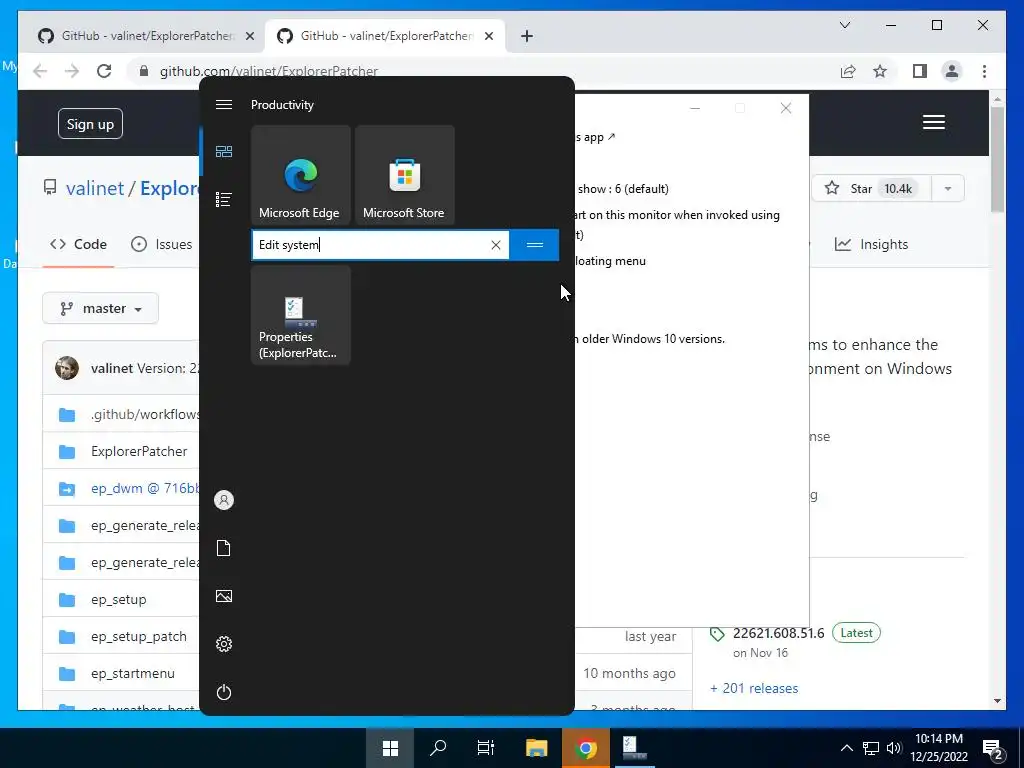Switch to the all apps list icon
1024x768 pixels.
224,199
